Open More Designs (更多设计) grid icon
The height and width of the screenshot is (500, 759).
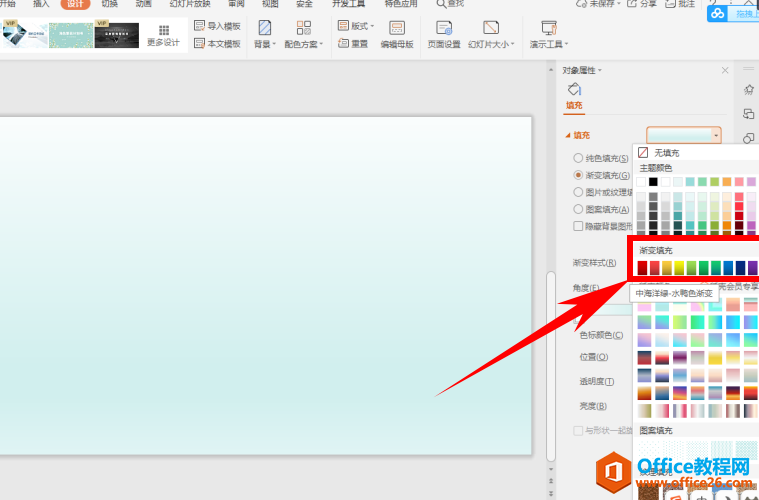(x=164, y=30)
